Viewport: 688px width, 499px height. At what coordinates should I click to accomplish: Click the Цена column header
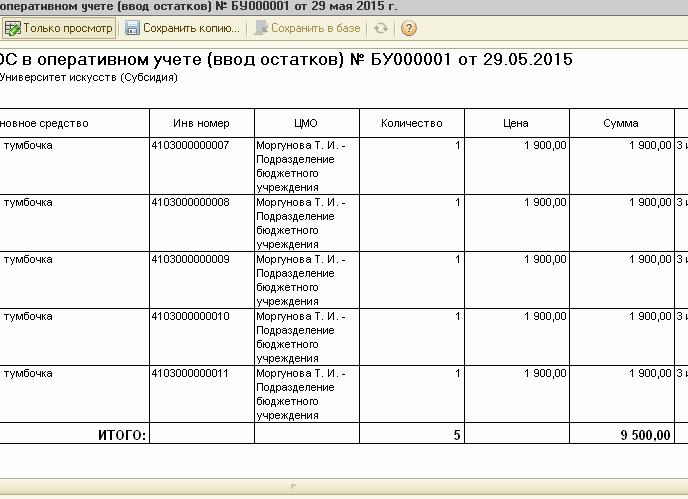pyautogui.click(x=516, y=123)
